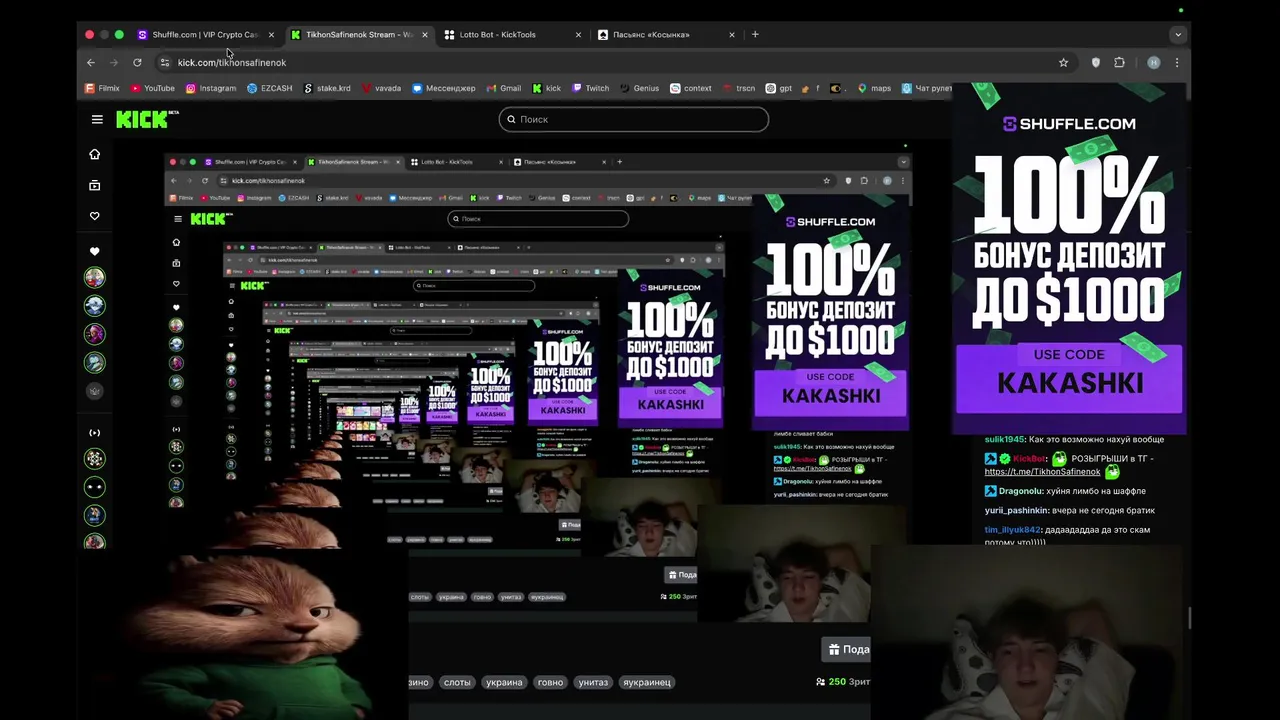Open the gpt bookmark

(x=779, y=88)
